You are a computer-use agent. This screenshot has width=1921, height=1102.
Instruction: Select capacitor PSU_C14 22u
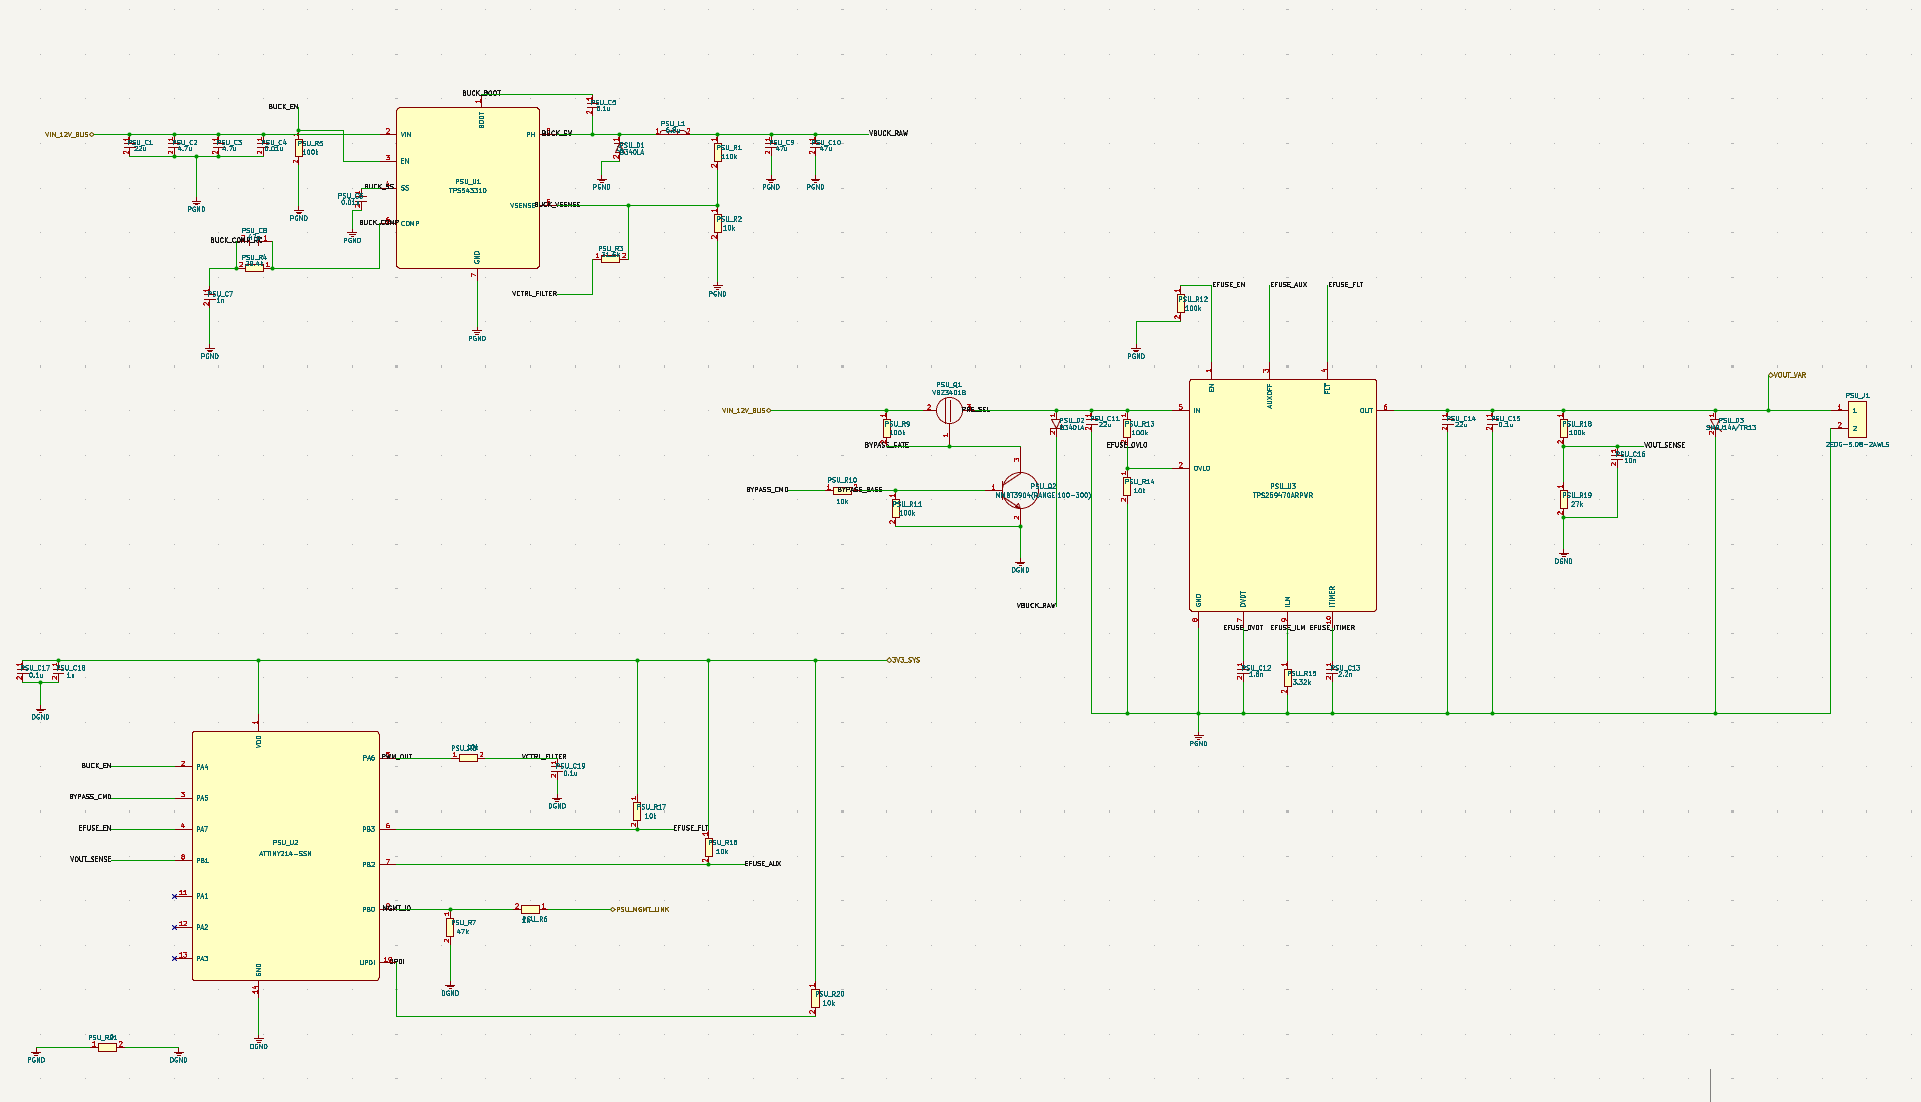tap(1447, 420)
